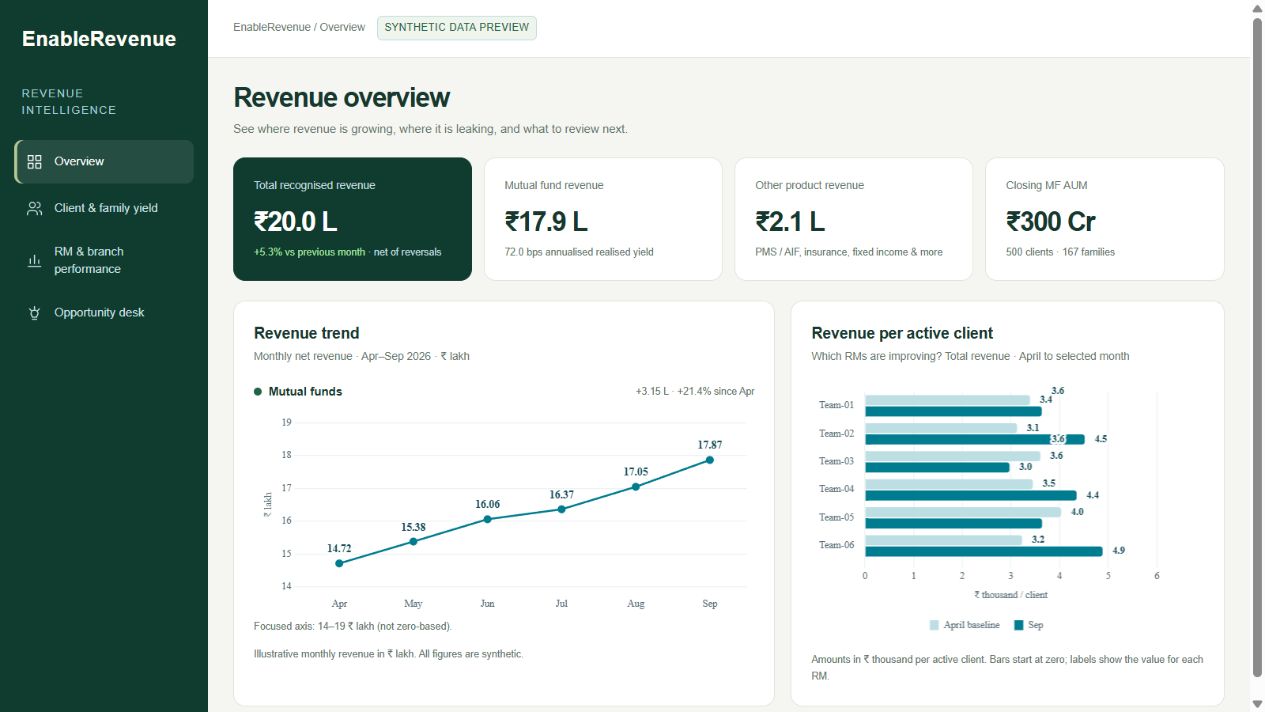Toggle the Sep legend swatch
Image resolution: width=1265 pixels, height=712 pixels.
pyautogui.click(x=1019, y=625)
